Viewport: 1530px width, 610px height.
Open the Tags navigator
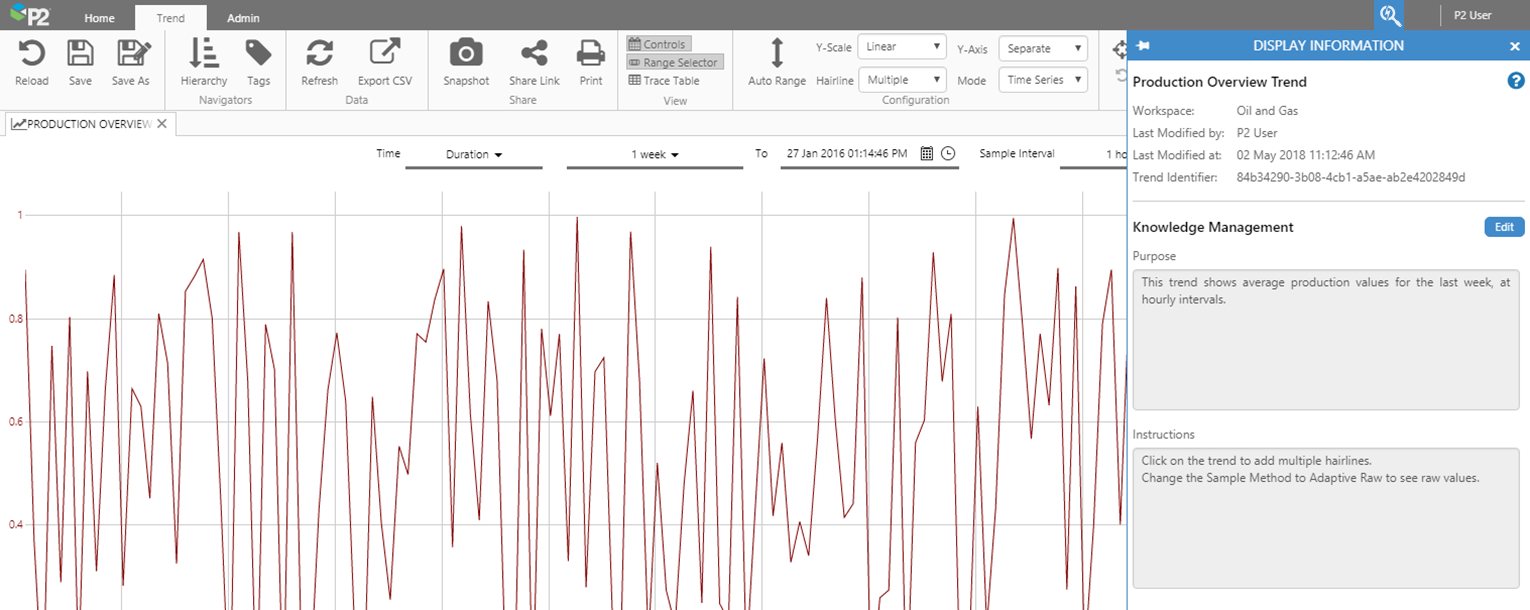pos(258,55)
